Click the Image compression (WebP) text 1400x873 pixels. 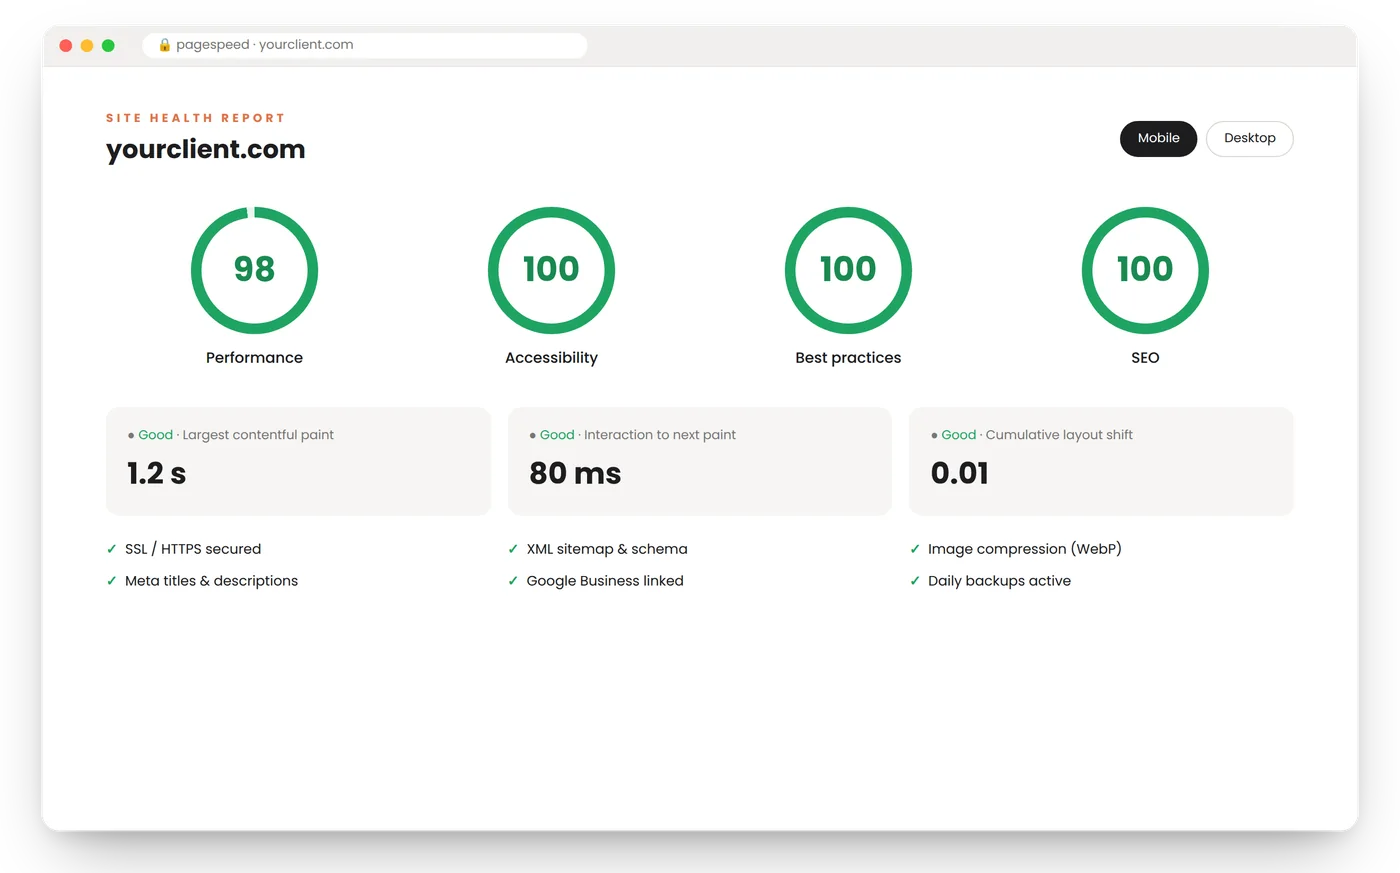coord(1025,549)
